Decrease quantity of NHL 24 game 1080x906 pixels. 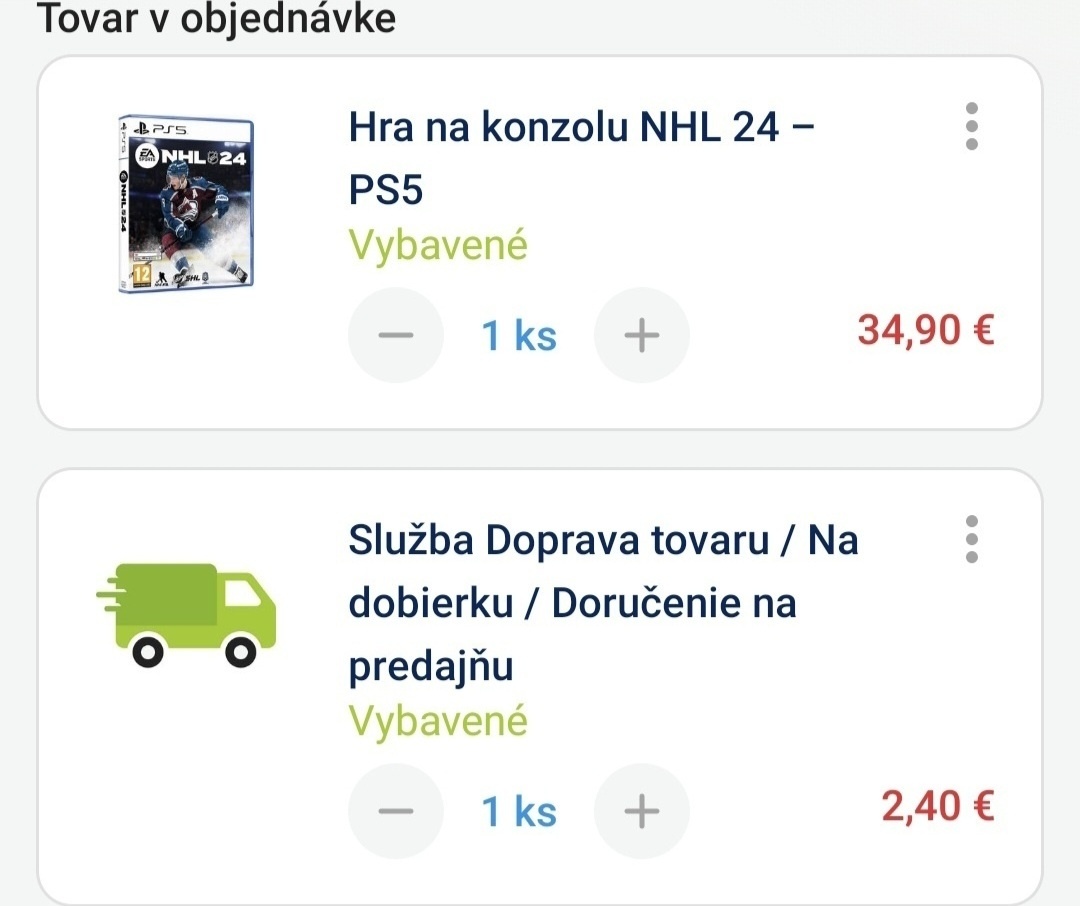click(x=395, y=335)
